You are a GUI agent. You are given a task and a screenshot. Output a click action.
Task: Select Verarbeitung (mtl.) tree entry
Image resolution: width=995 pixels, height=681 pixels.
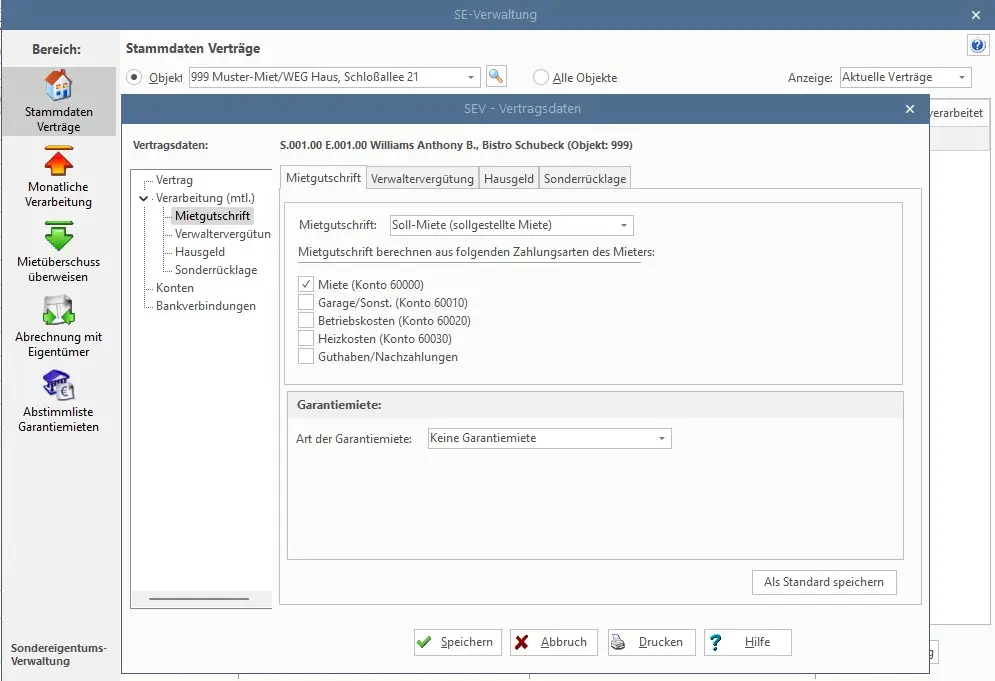click(x=205, y=198)
